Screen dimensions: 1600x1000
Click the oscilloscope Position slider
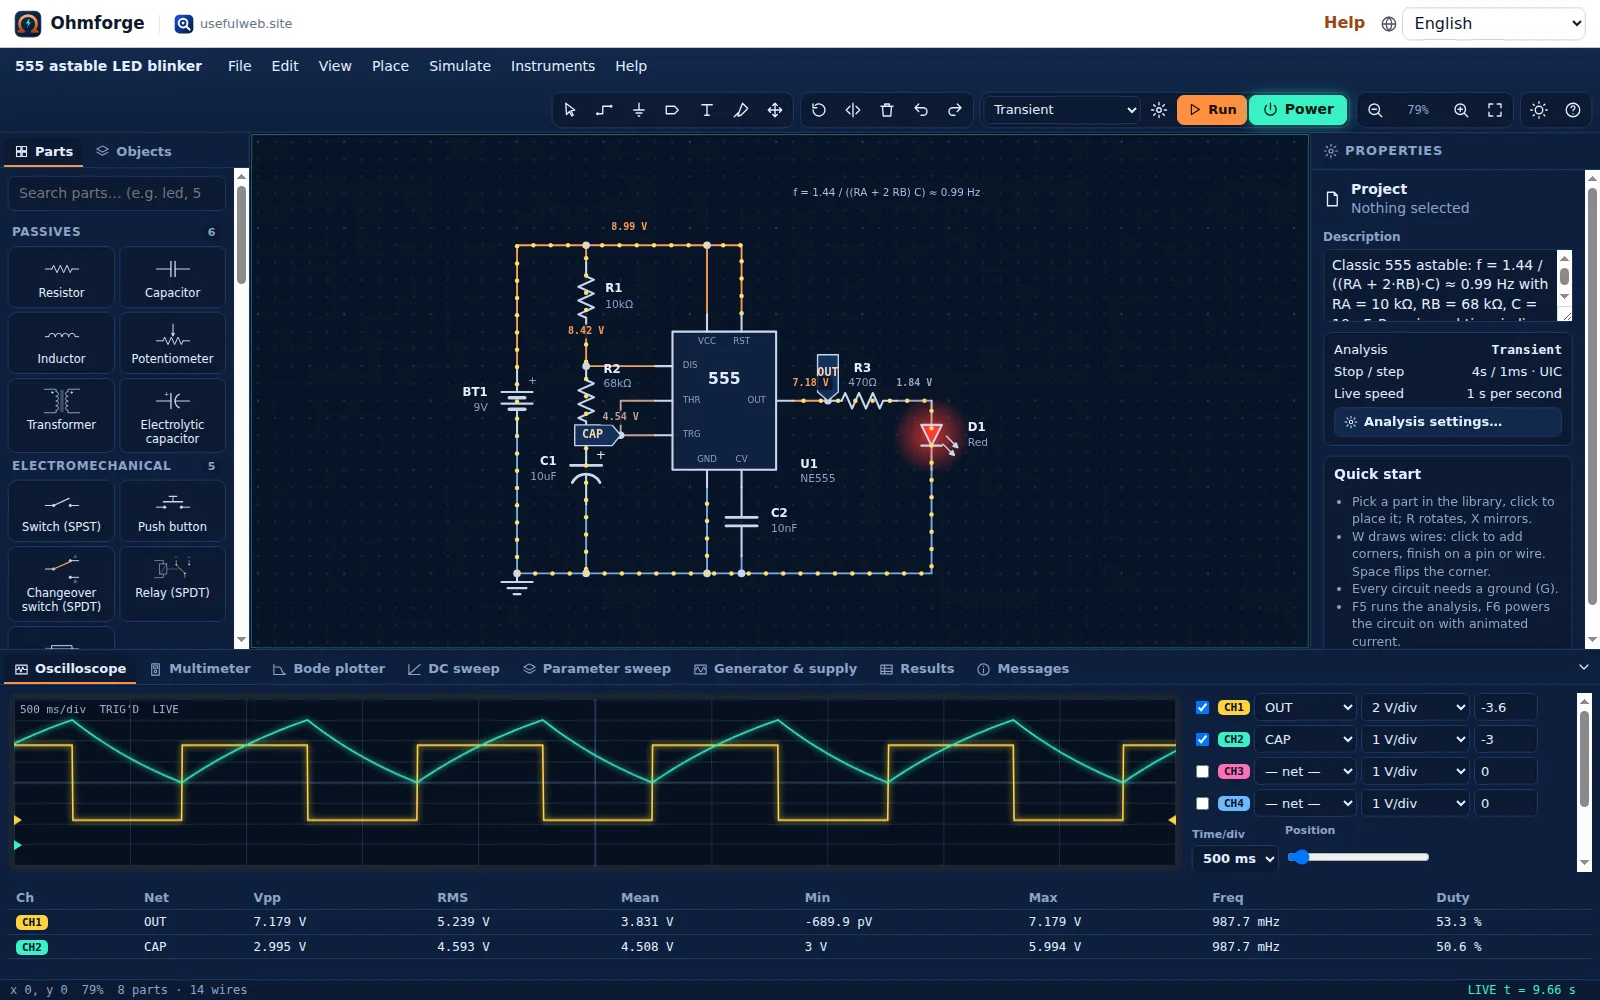[1358, 857]
